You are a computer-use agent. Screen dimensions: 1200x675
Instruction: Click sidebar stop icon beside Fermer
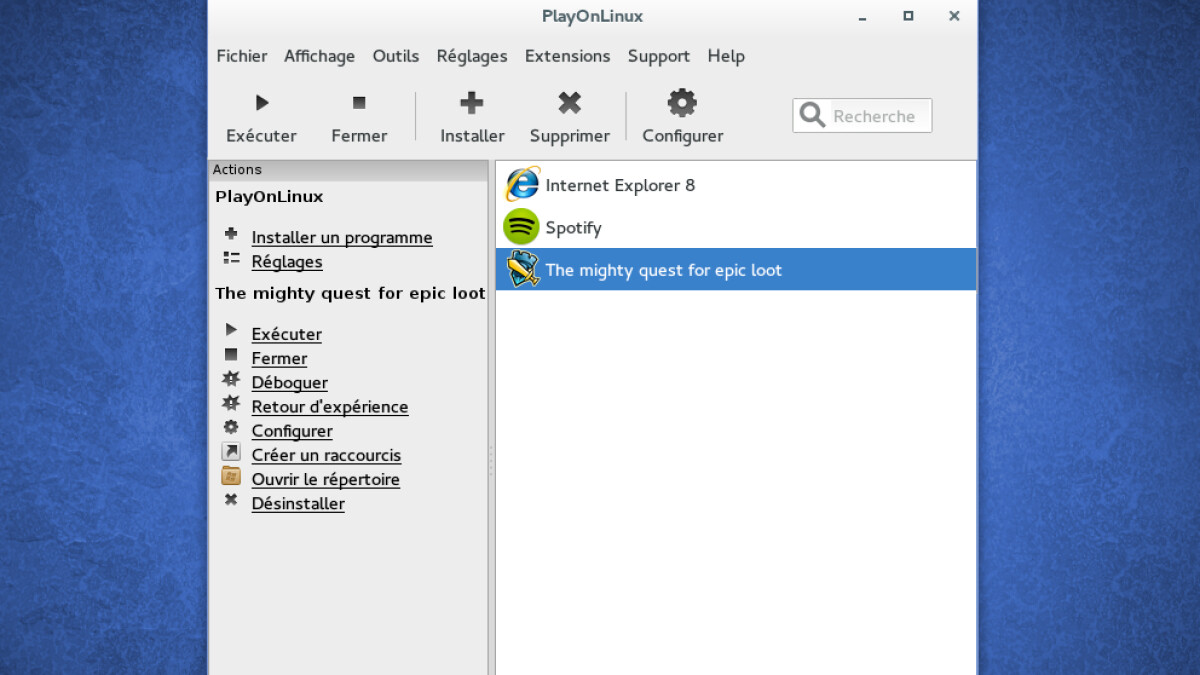pos(231,354)
